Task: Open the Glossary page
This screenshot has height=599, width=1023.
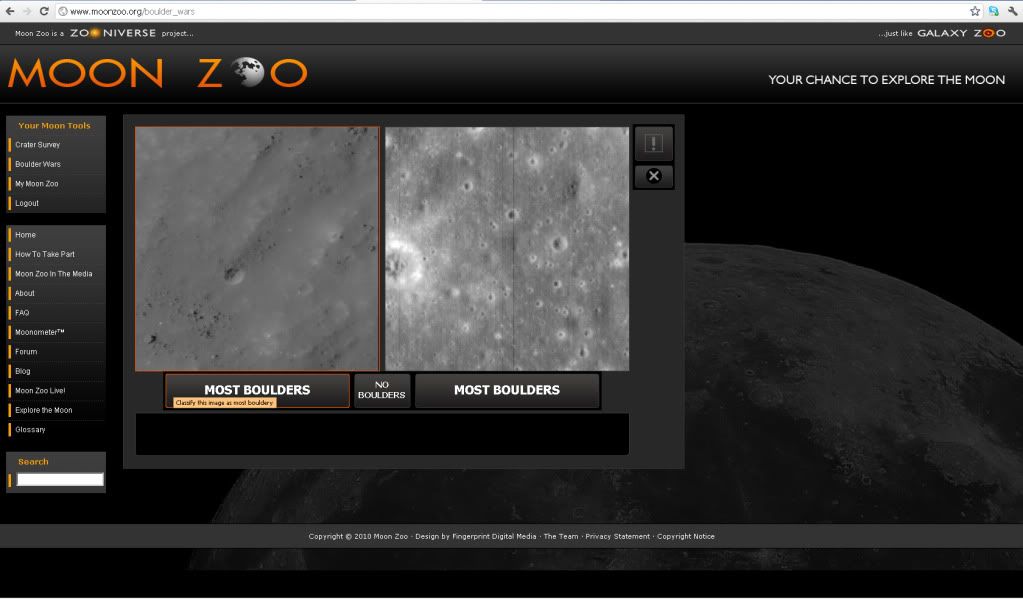Action: pos(30,430)
